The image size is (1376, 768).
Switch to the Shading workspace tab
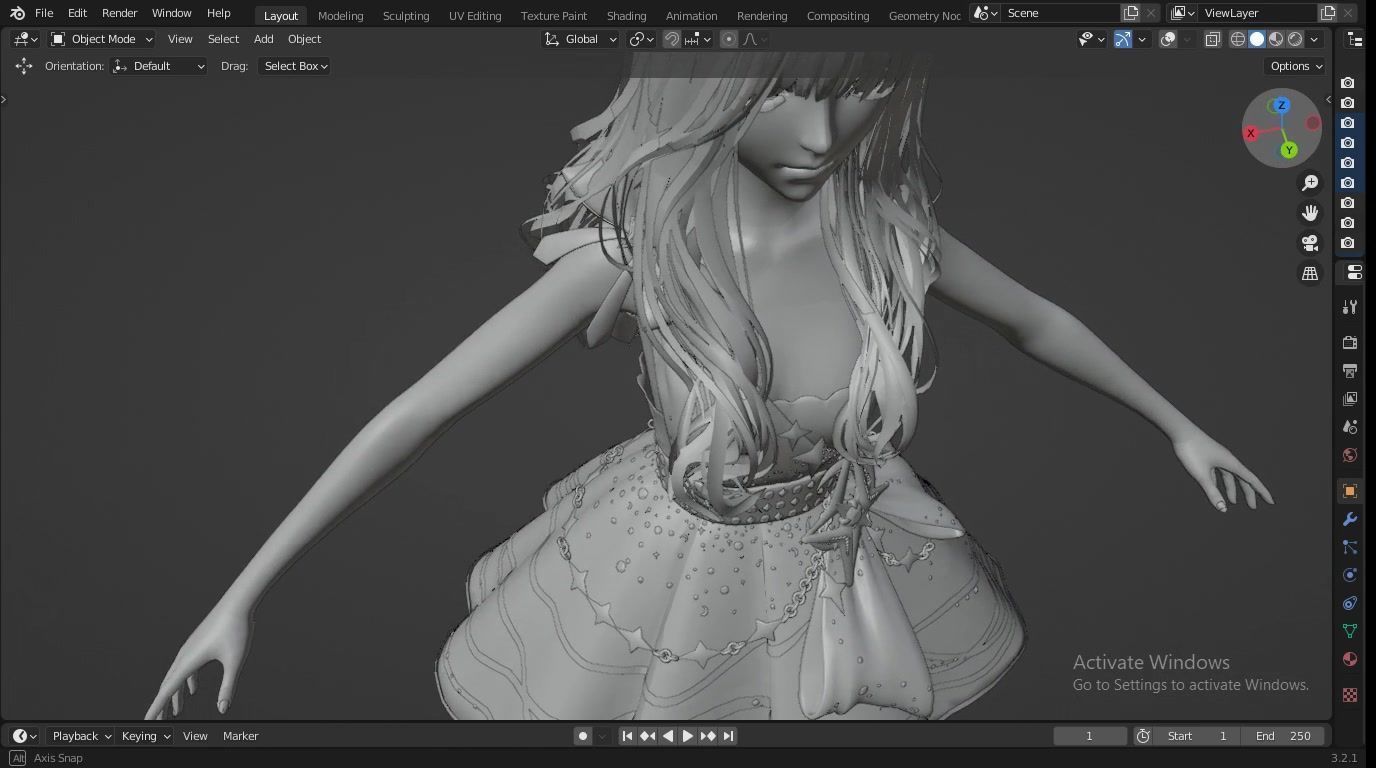(x=626, y=15)
